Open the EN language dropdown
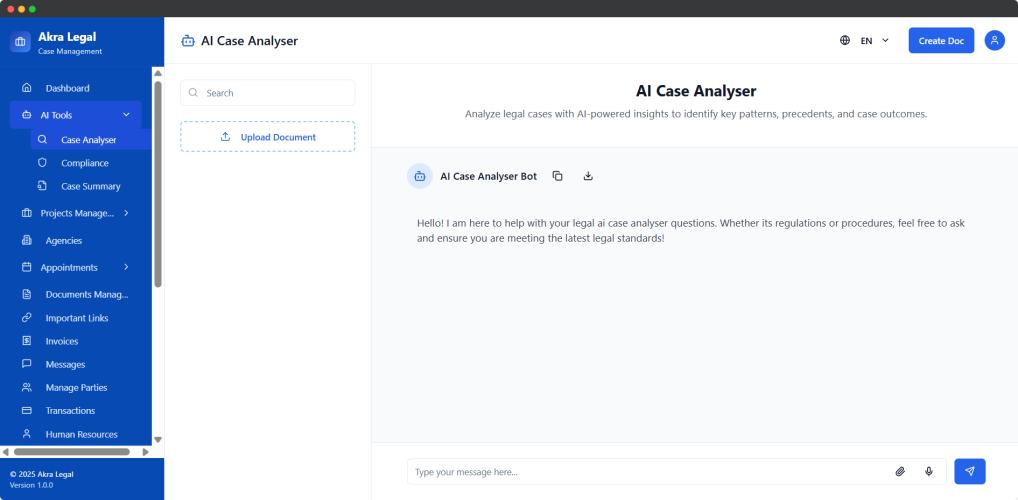1018x500 pixels. click(874, 41)
